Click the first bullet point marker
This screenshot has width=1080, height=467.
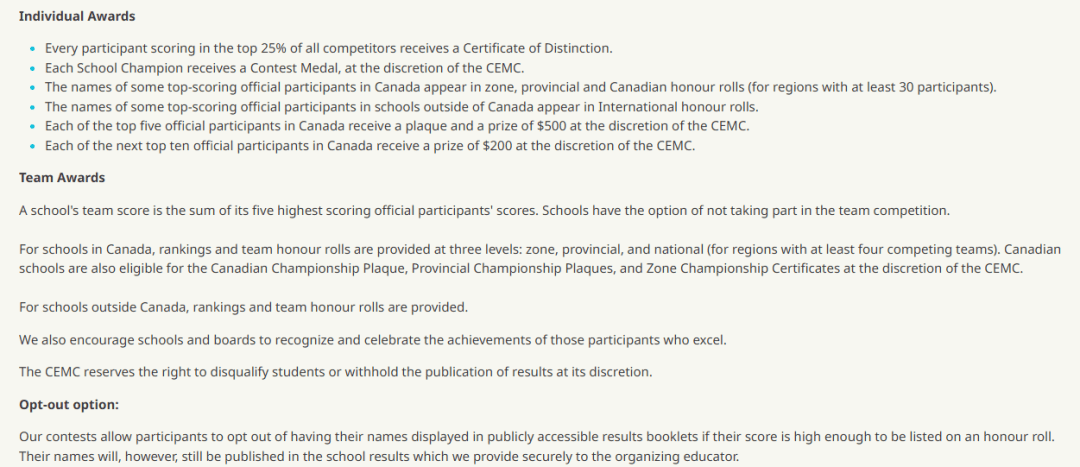tap(32, 49)
